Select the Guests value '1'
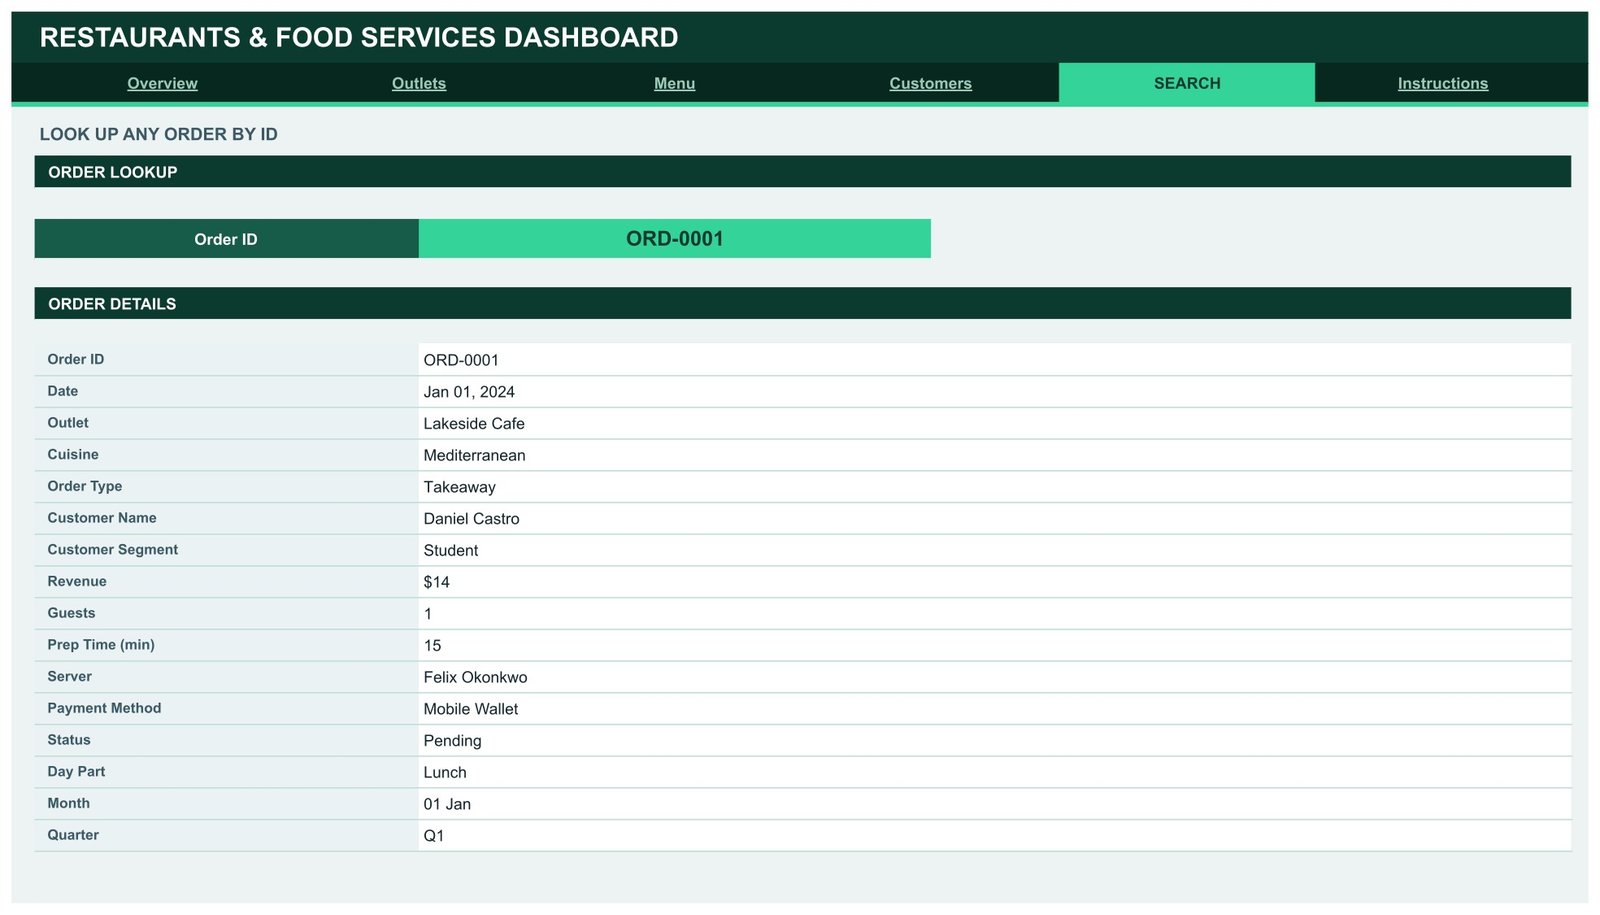The width and height of the screenshot is (1600, 915). (x=428, y=614)
